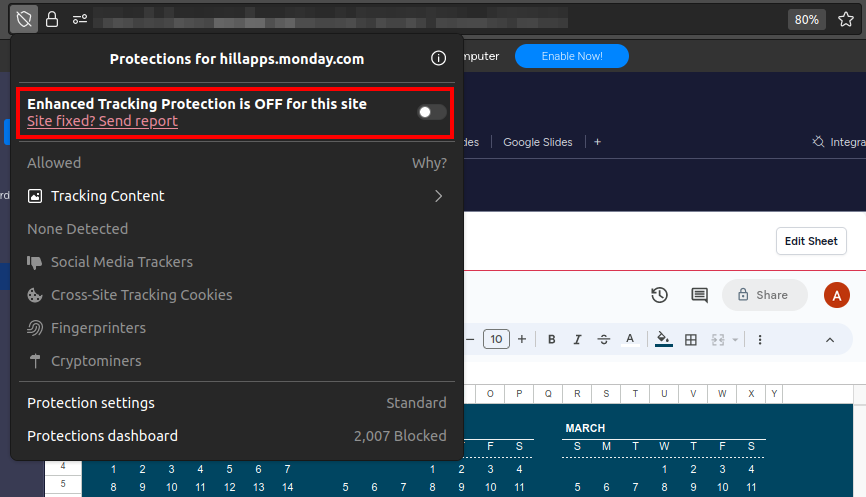Click the MARCH month heading cell

[585, 428]
